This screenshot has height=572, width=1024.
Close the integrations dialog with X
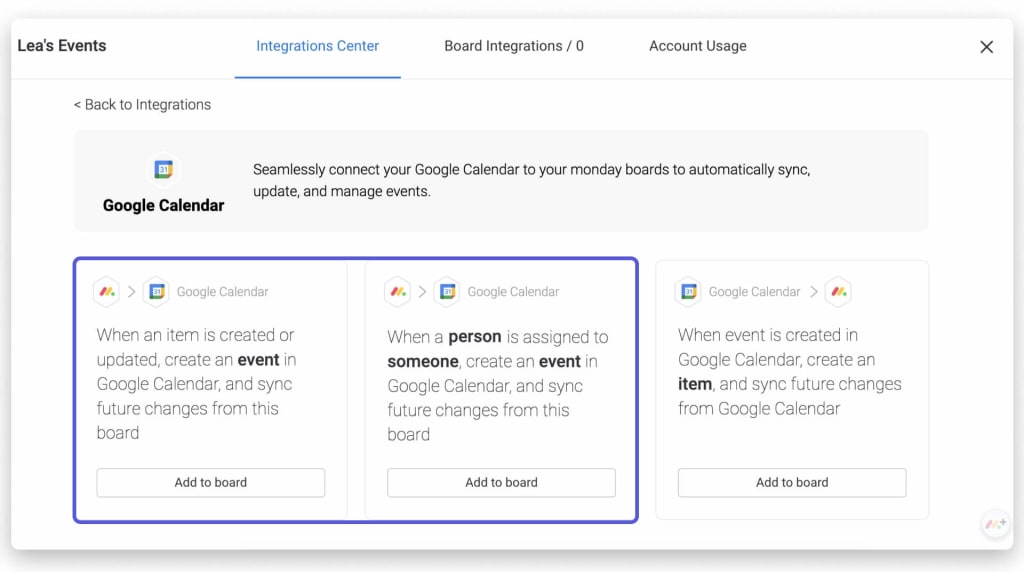point(986,47)
